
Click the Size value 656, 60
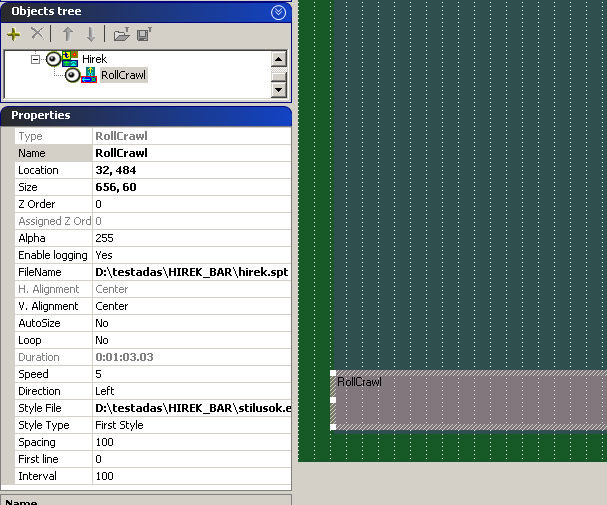click(x=192, y=187)
